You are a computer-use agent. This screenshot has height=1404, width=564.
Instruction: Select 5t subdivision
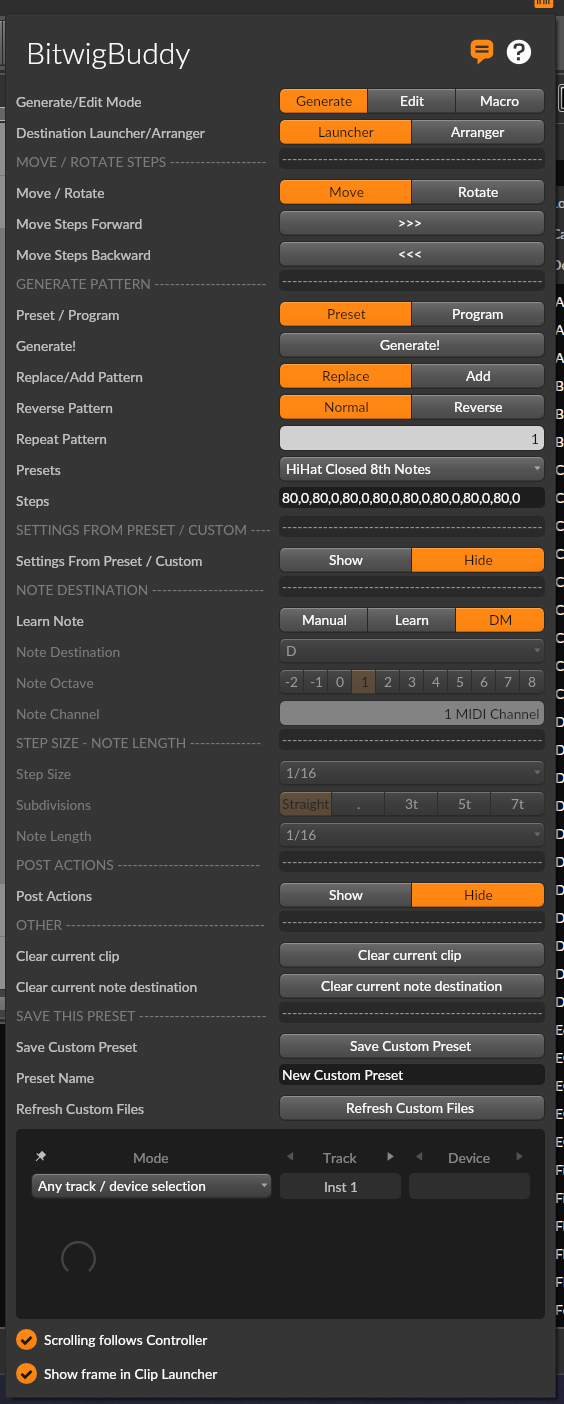click(464, 804)
